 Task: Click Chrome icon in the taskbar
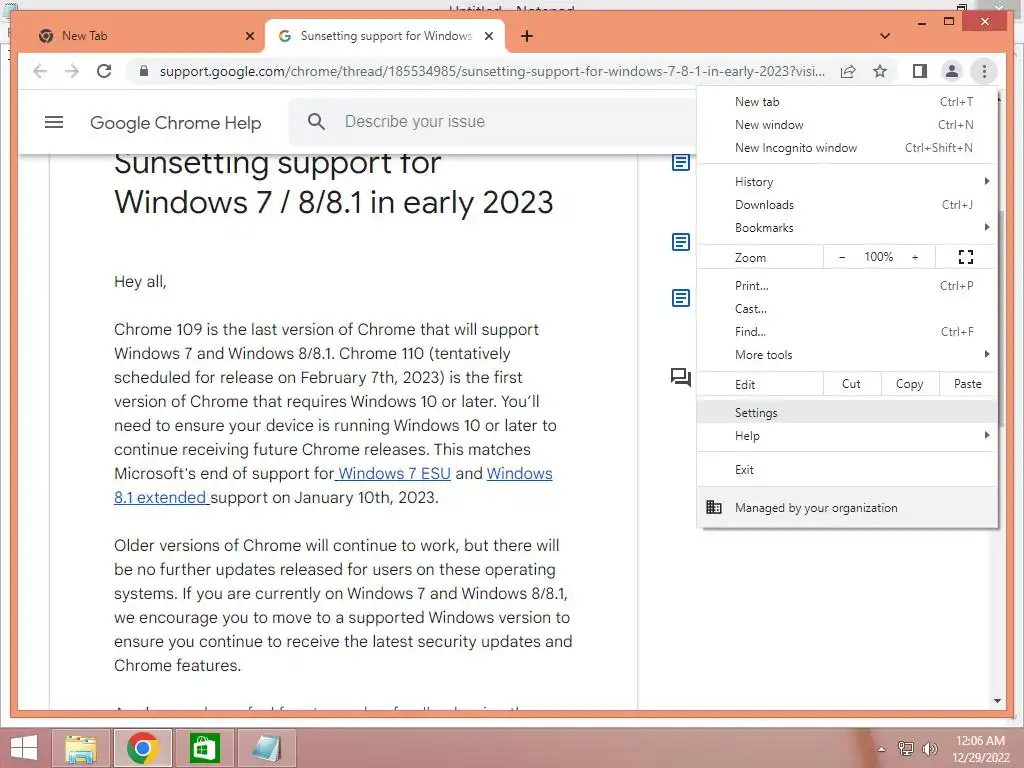coord(143,748)
